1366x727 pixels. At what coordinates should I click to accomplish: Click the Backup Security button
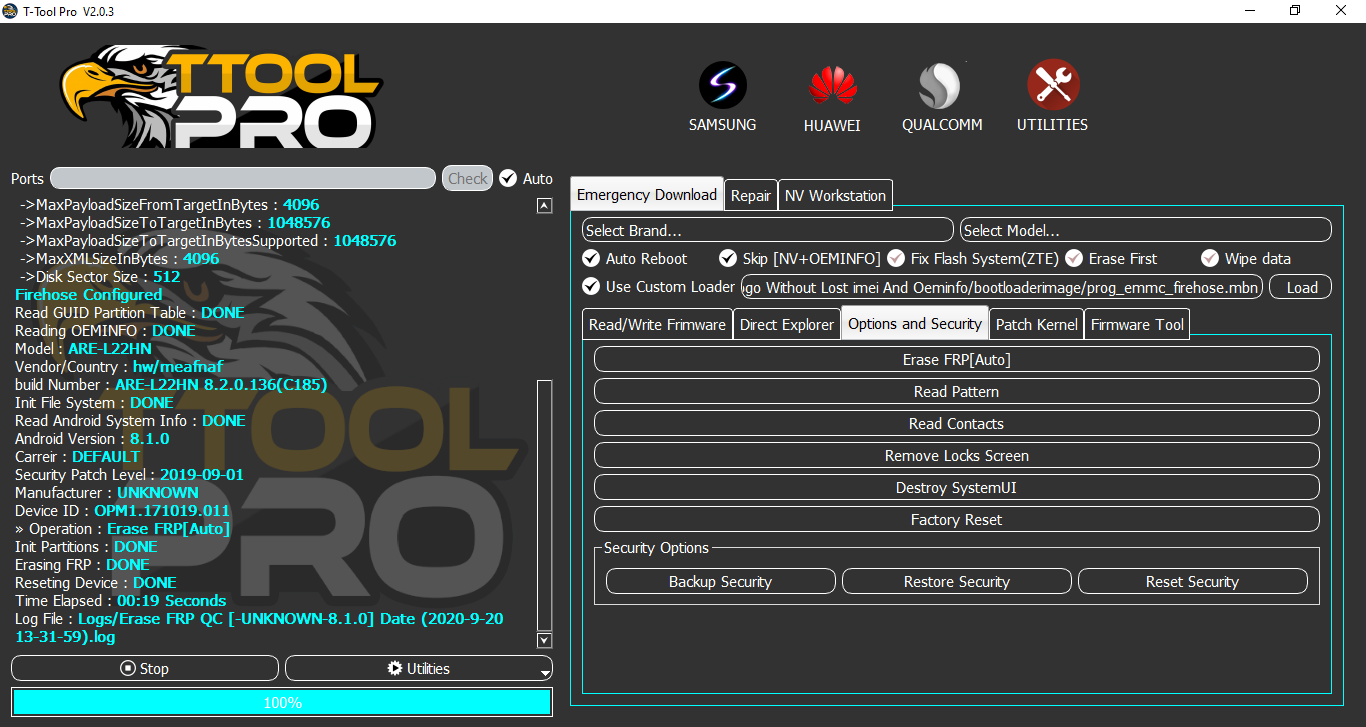[x=721, y=582]
